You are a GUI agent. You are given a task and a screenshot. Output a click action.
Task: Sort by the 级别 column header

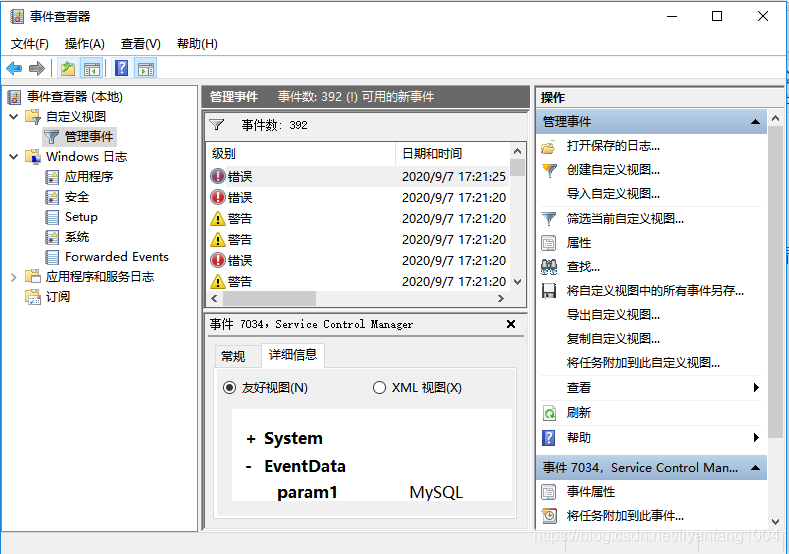click(x=301, y=153)
